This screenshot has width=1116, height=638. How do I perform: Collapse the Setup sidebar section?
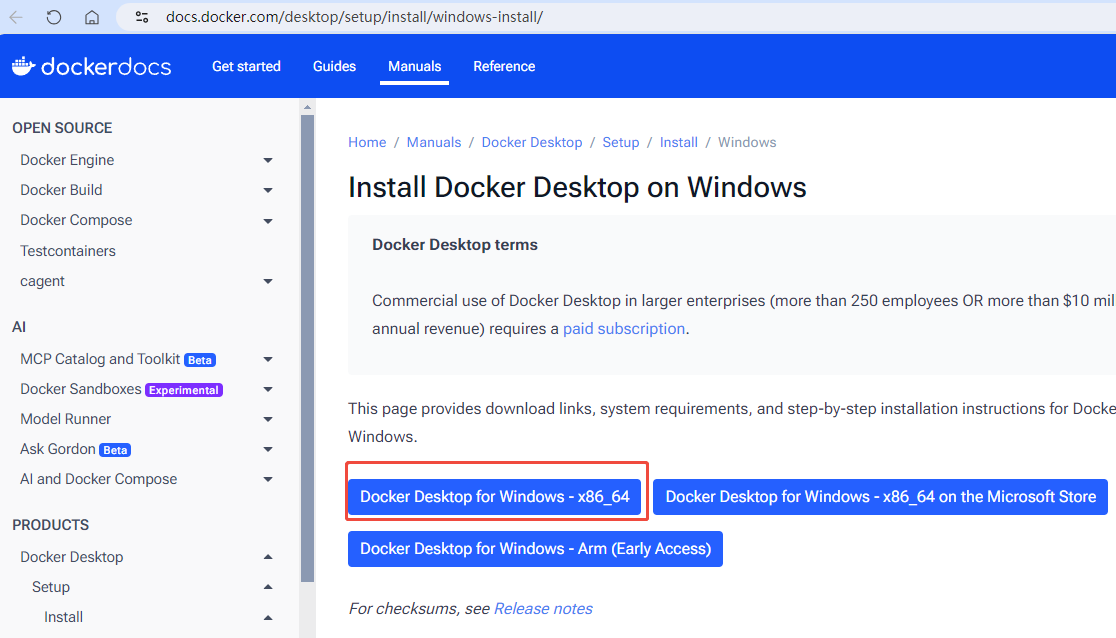[268, 587]
